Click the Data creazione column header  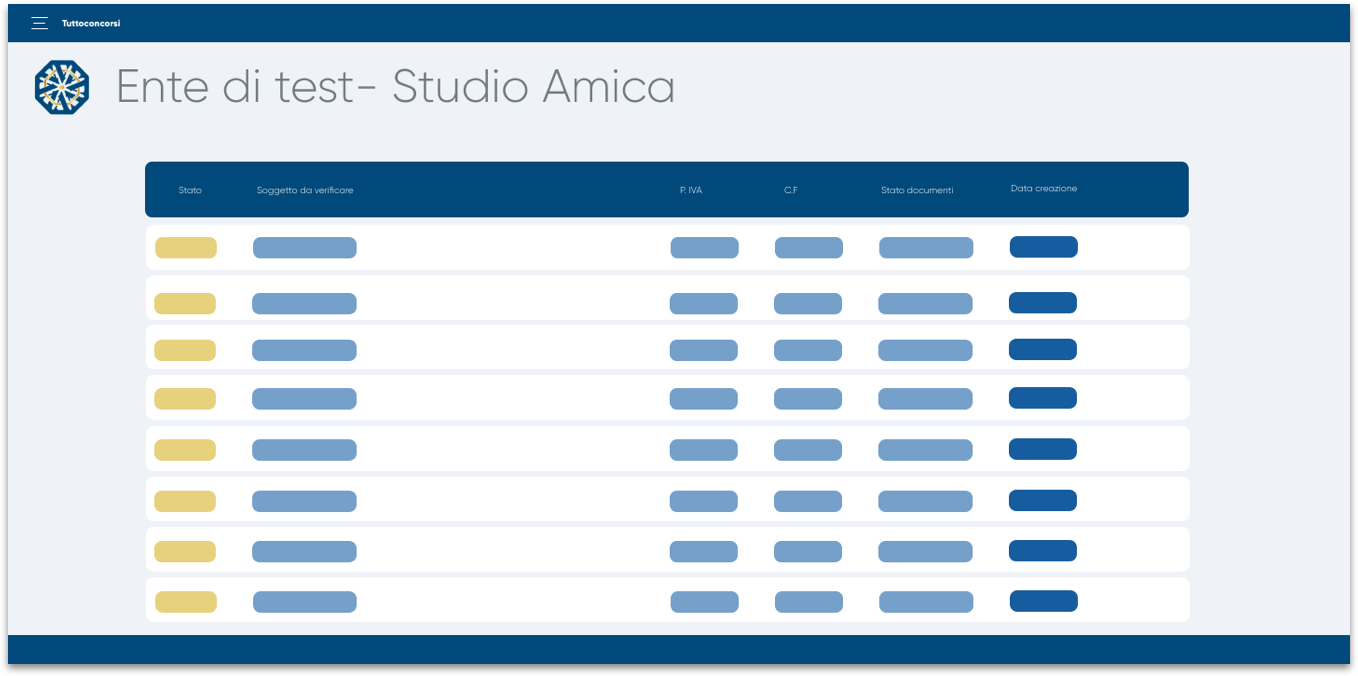pos(1044,188)
